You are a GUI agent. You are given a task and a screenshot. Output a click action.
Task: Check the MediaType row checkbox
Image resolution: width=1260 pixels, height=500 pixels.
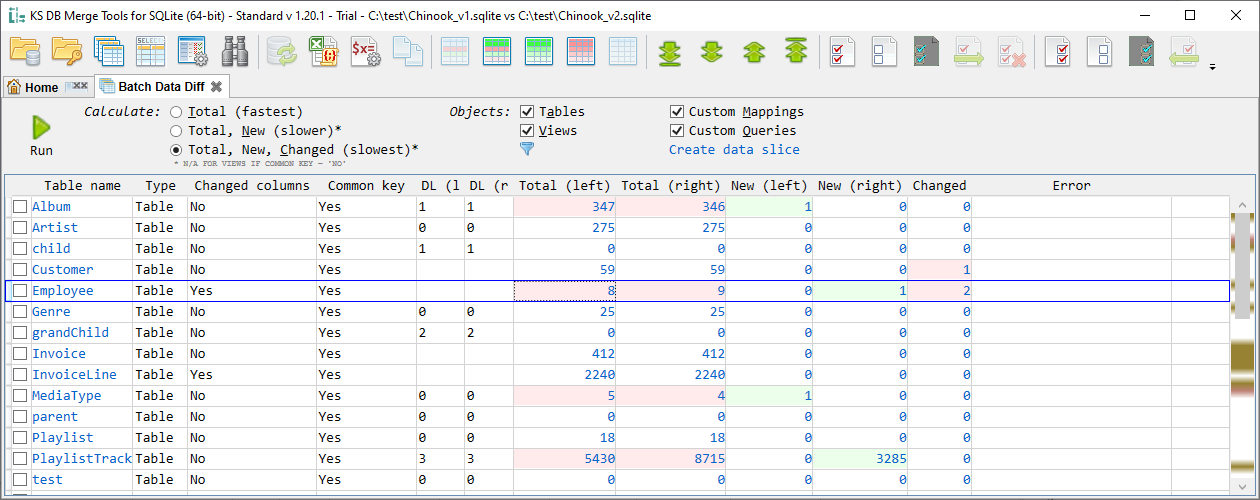pos(20,396)
